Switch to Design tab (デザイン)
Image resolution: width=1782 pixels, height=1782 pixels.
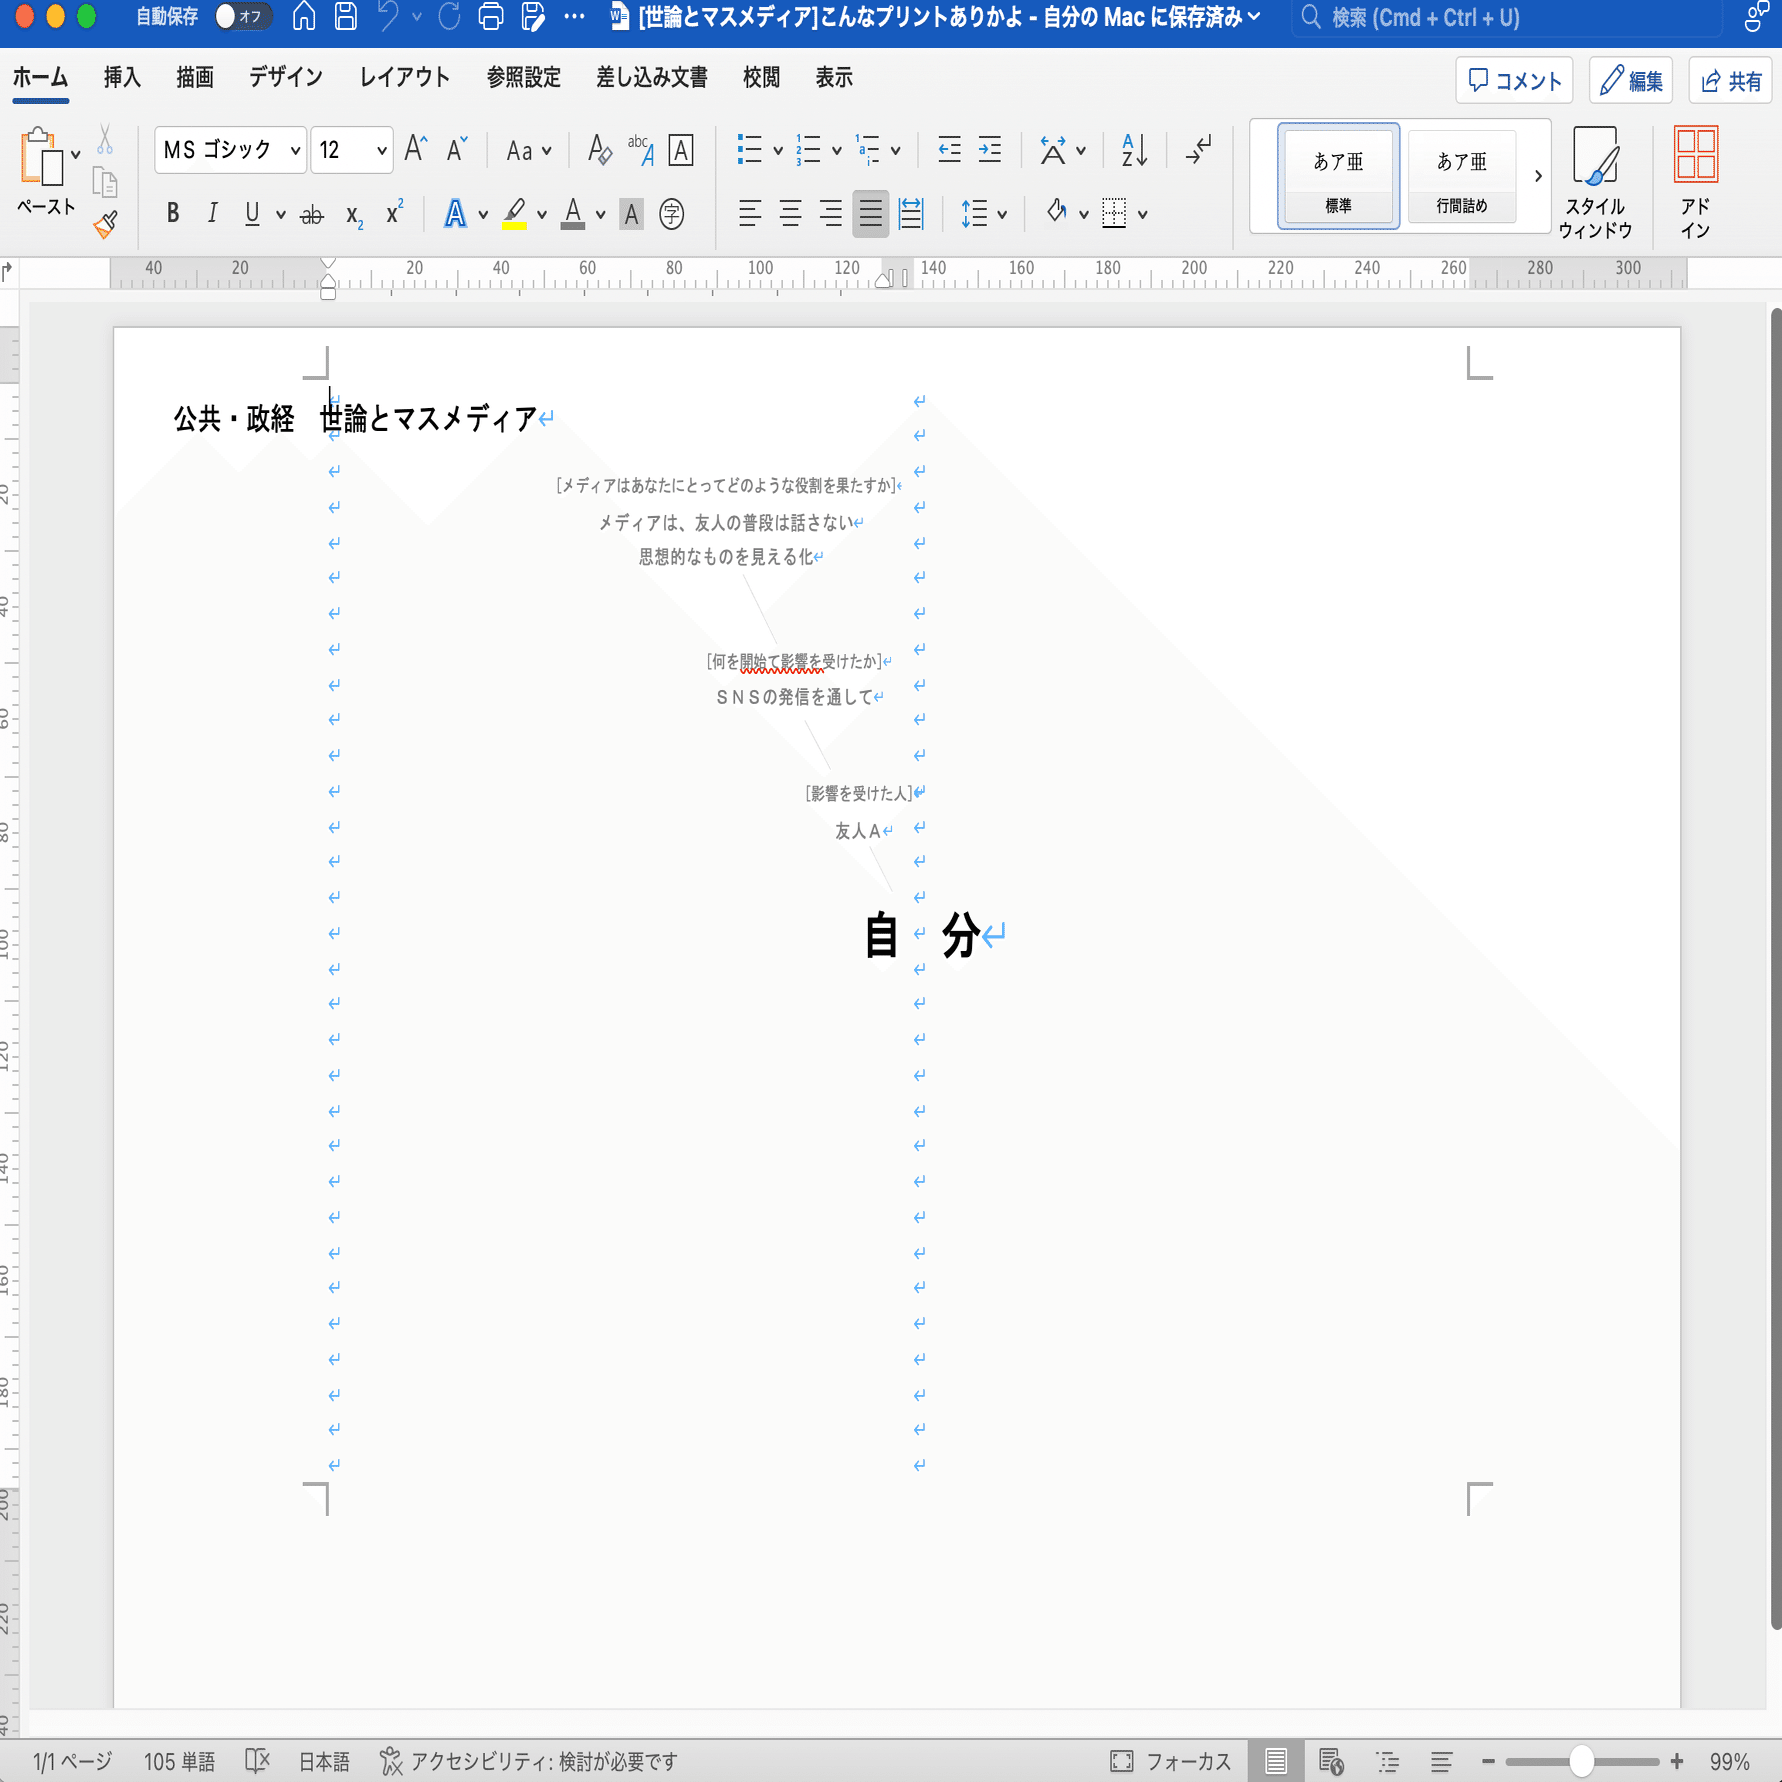286,78
